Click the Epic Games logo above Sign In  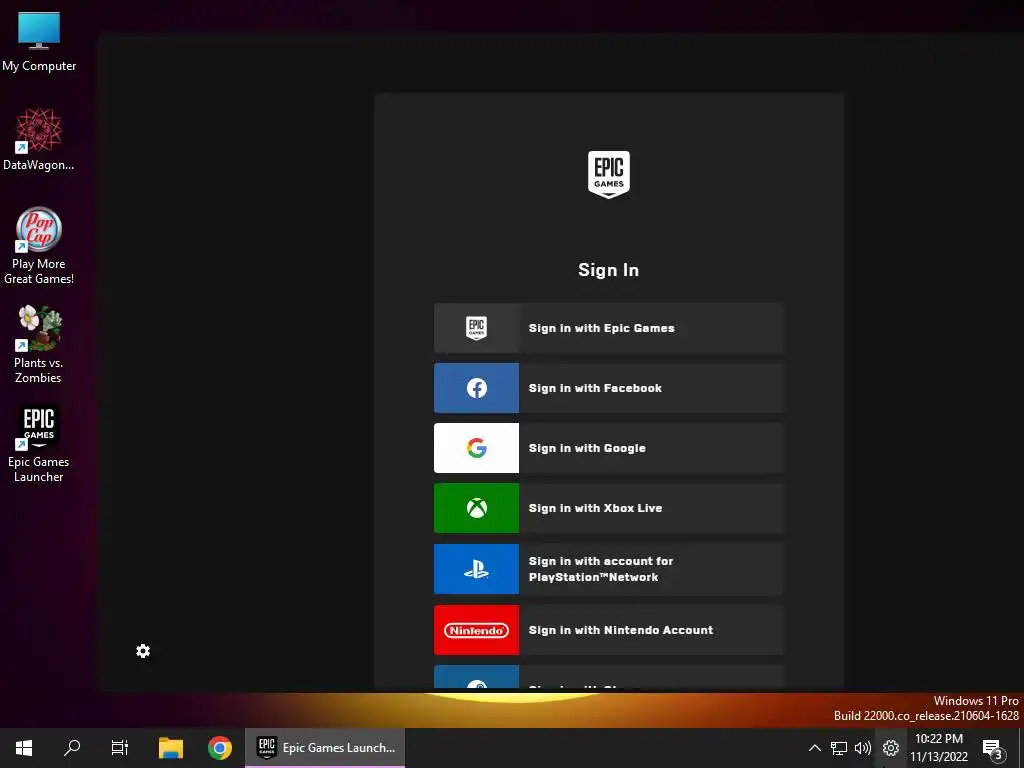(x=609, y=174)
